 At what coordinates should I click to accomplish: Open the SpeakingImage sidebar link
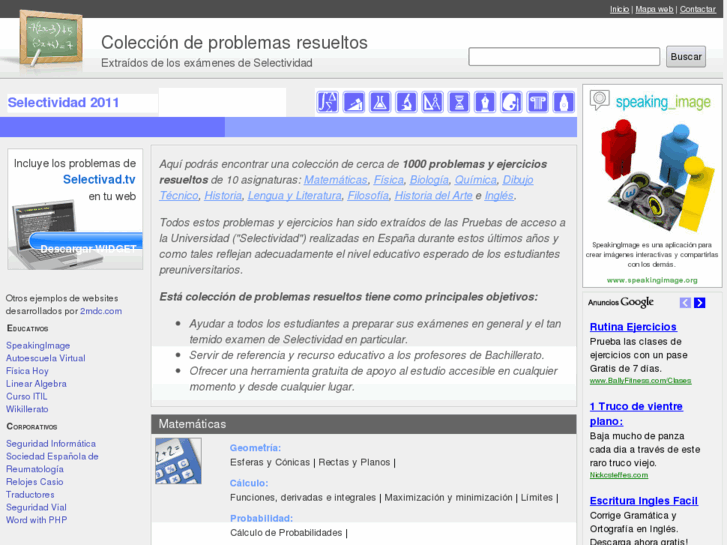(x=38, y=346)
